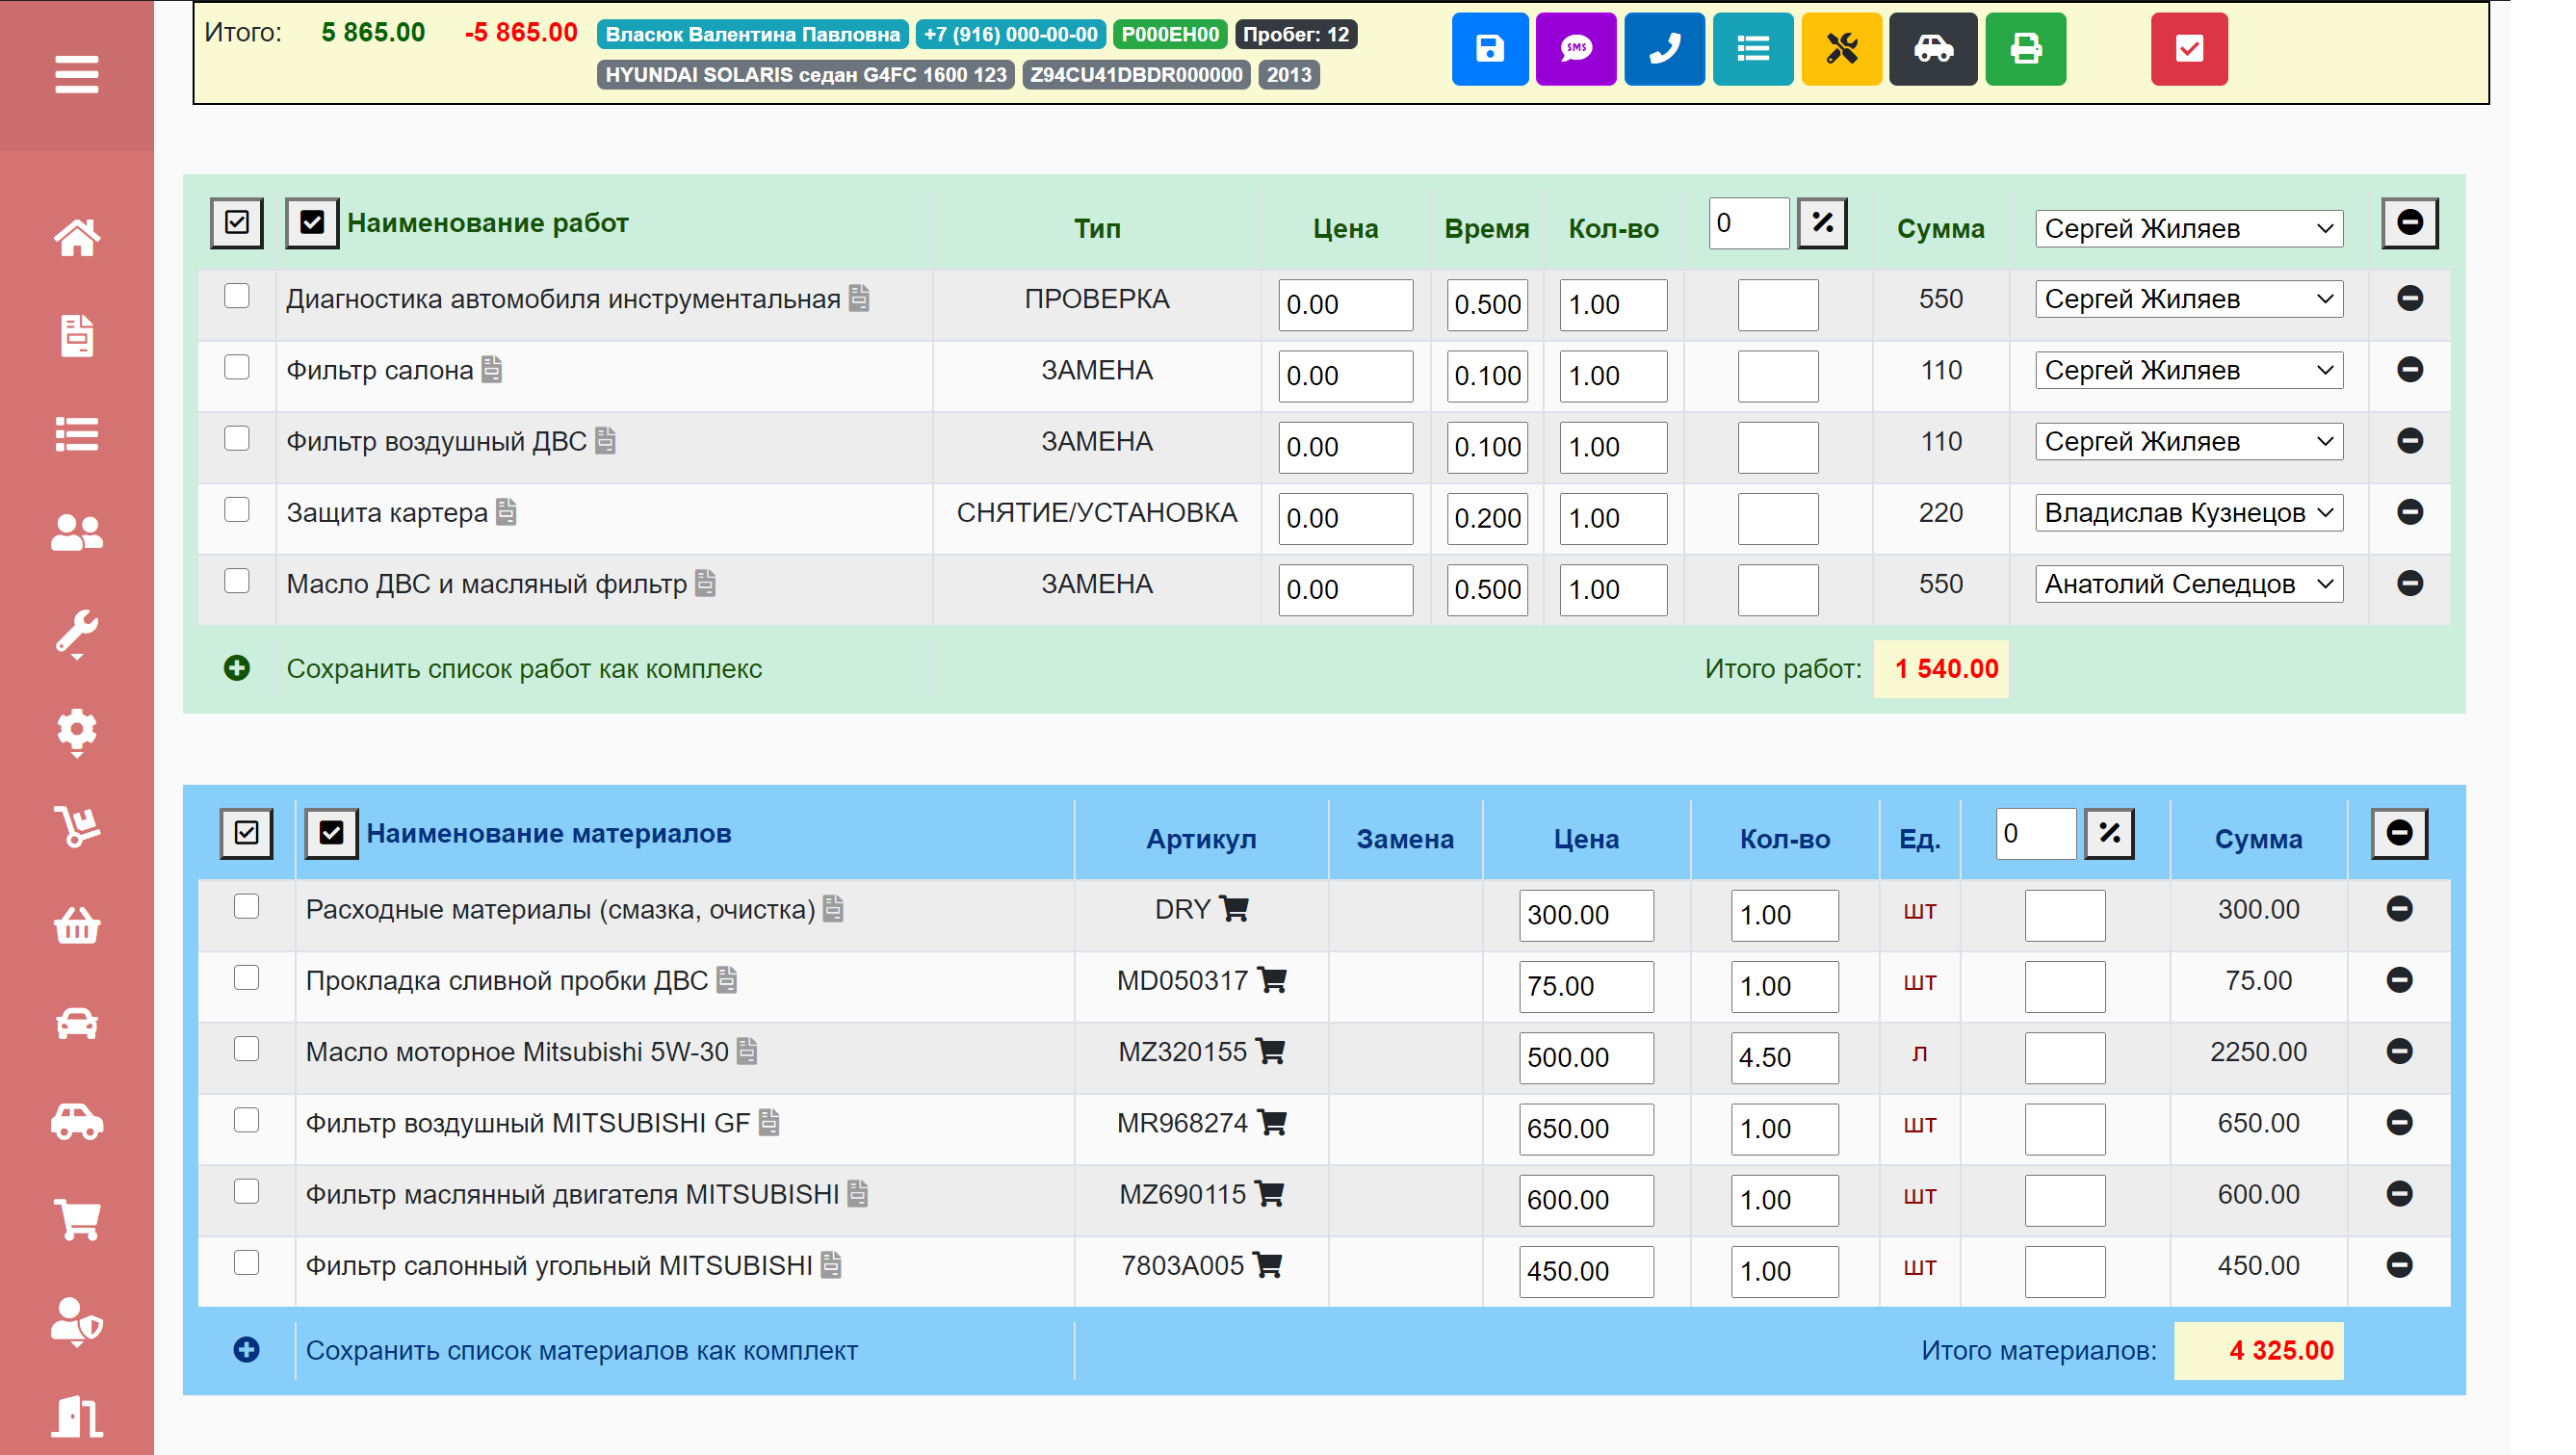Check the Фильтр салона work checkbox
Screen dimensions: 2576x1455
[236, 366]
